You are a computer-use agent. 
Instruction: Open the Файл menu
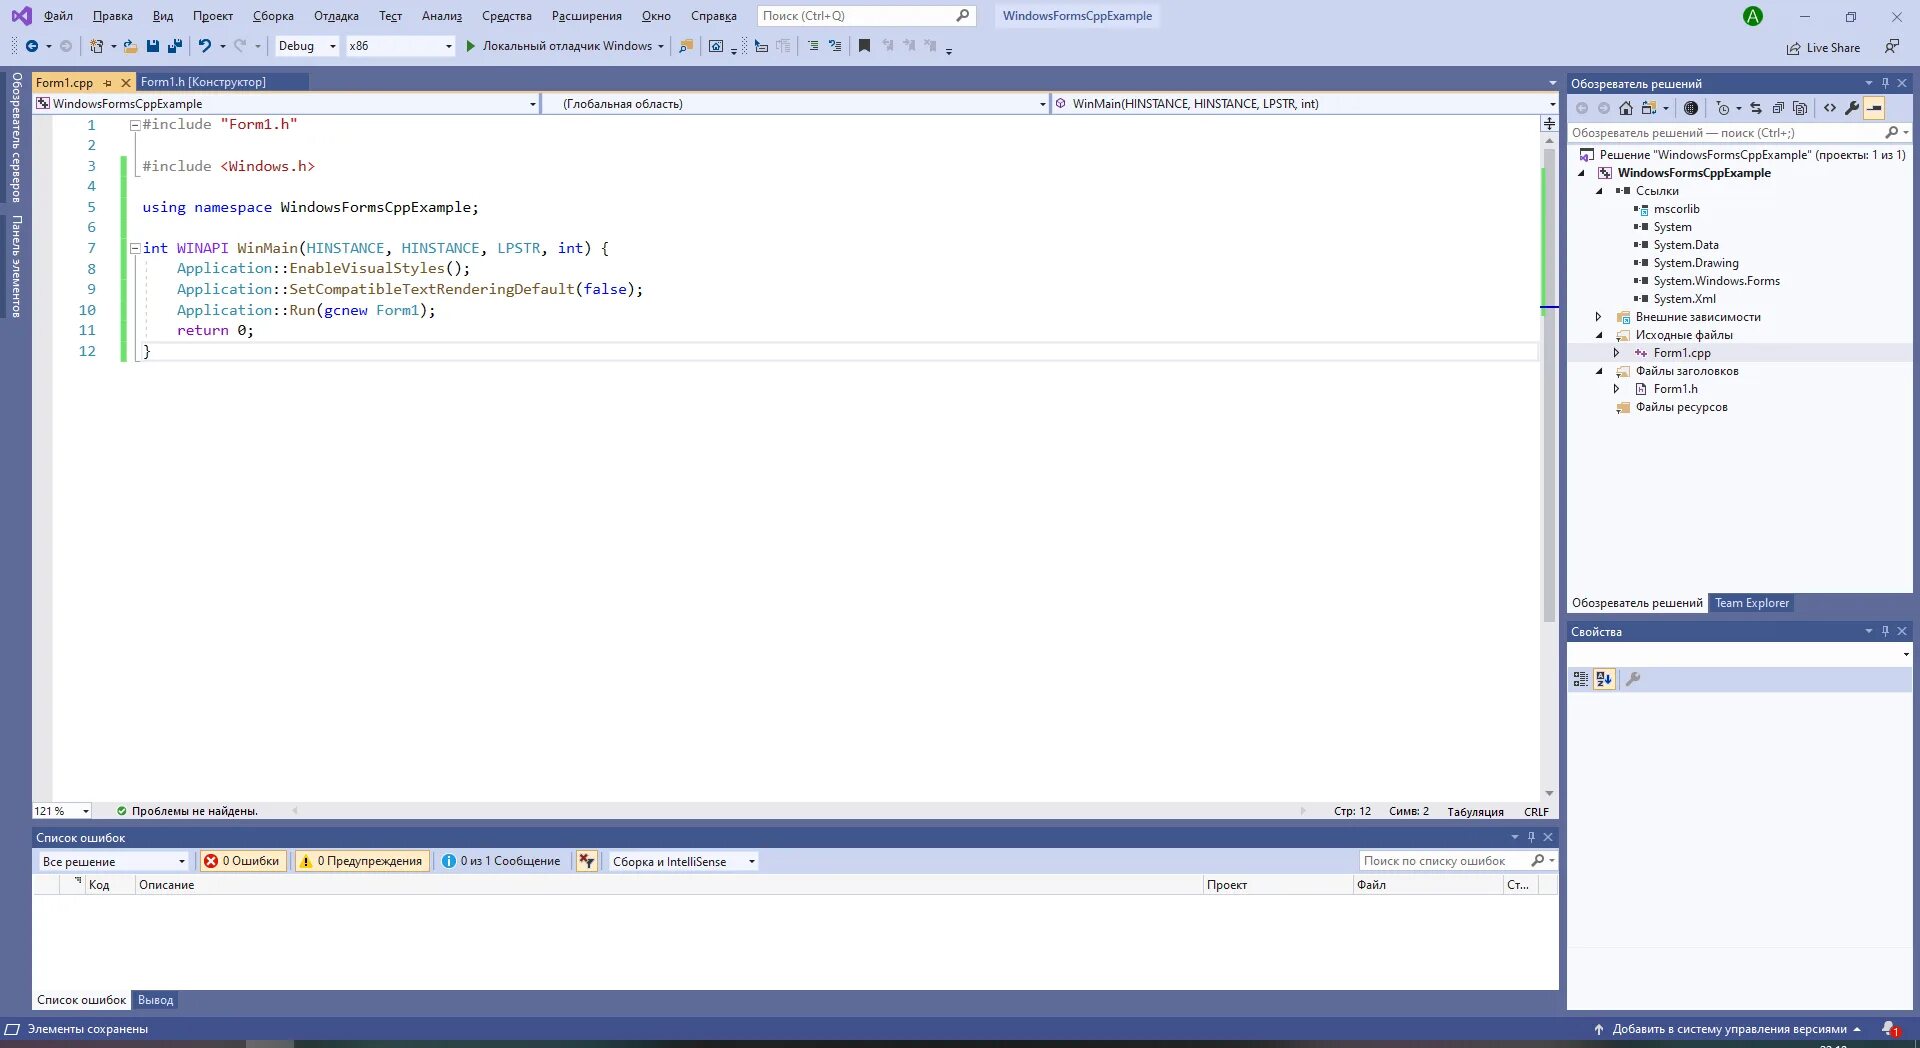pos(58,16)
